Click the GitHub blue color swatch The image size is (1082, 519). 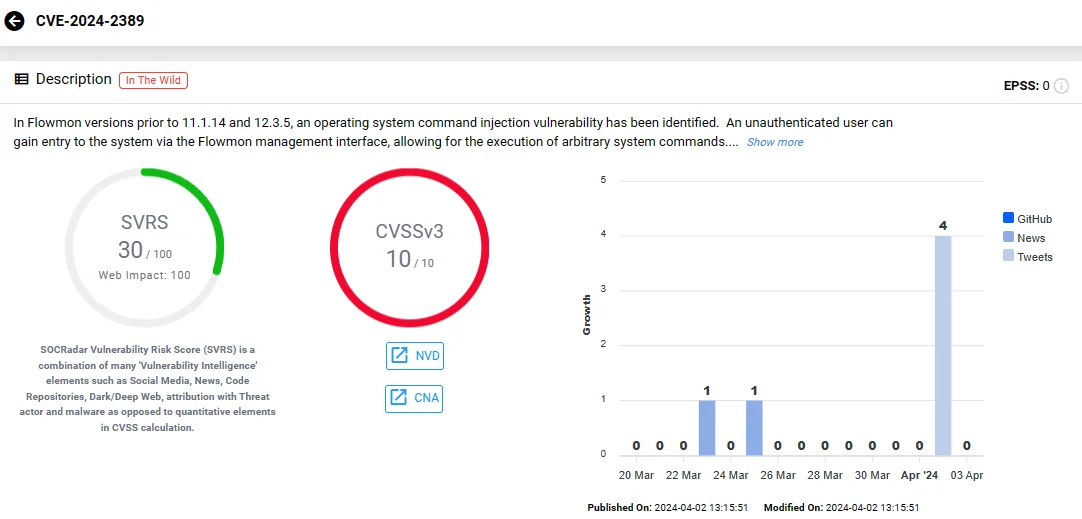[x=1008, y=218]
